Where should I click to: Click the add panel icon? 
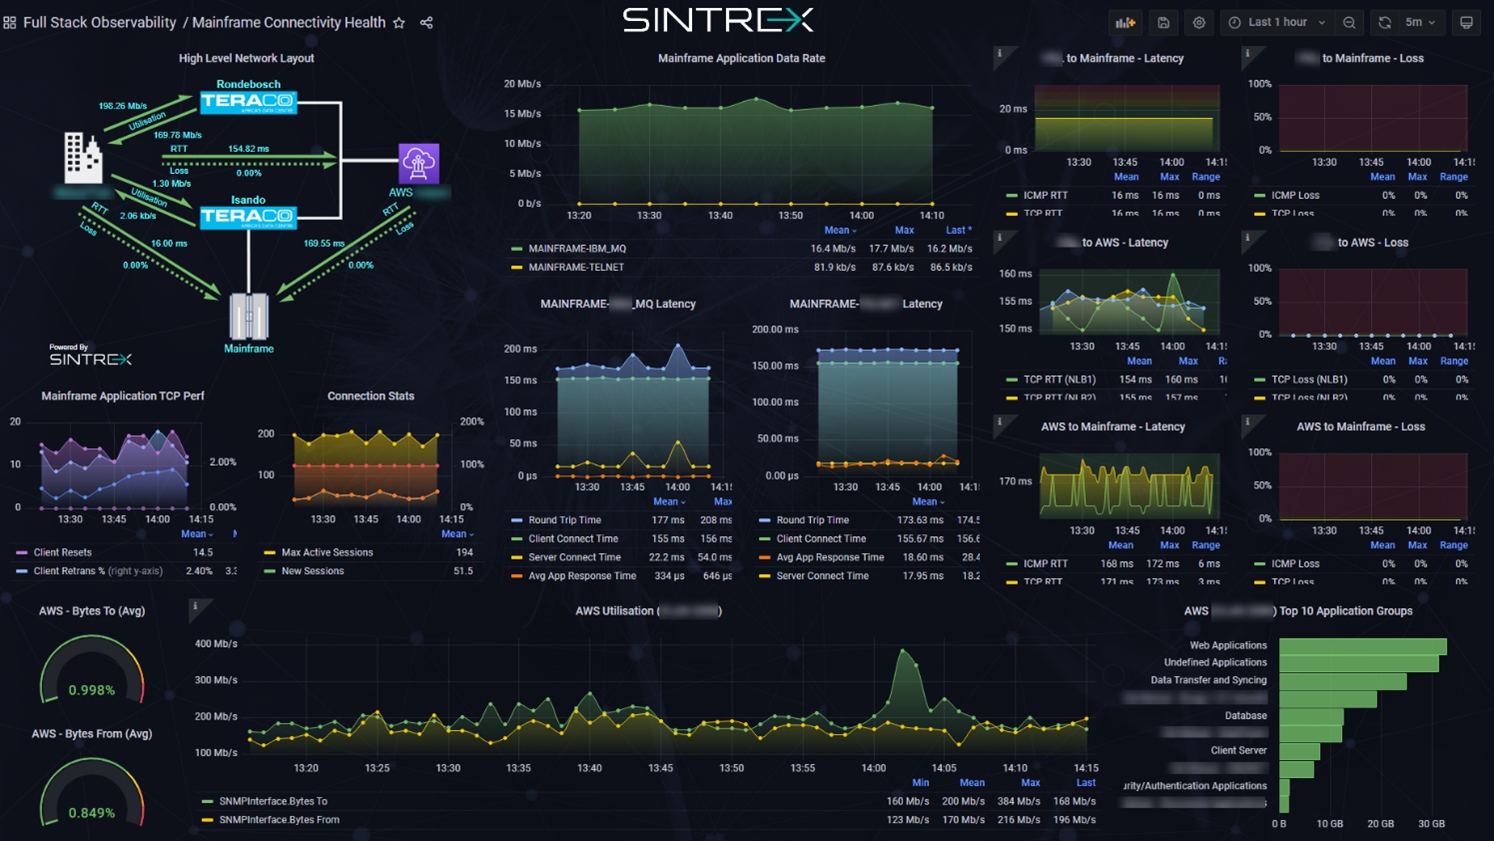[x=1126, y=22]
